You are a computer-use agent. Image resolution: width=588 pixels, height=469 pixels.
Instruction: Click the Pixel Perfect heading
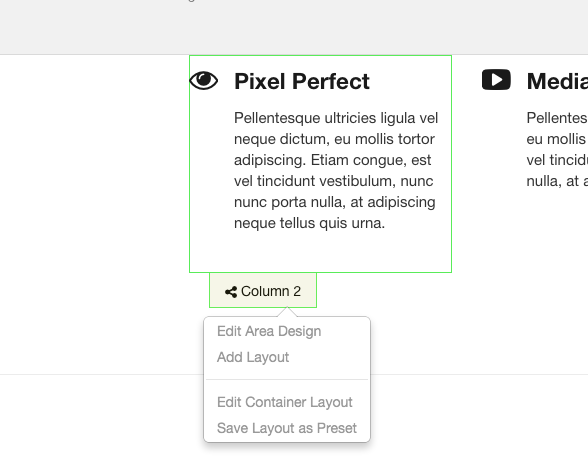[302, 81]
